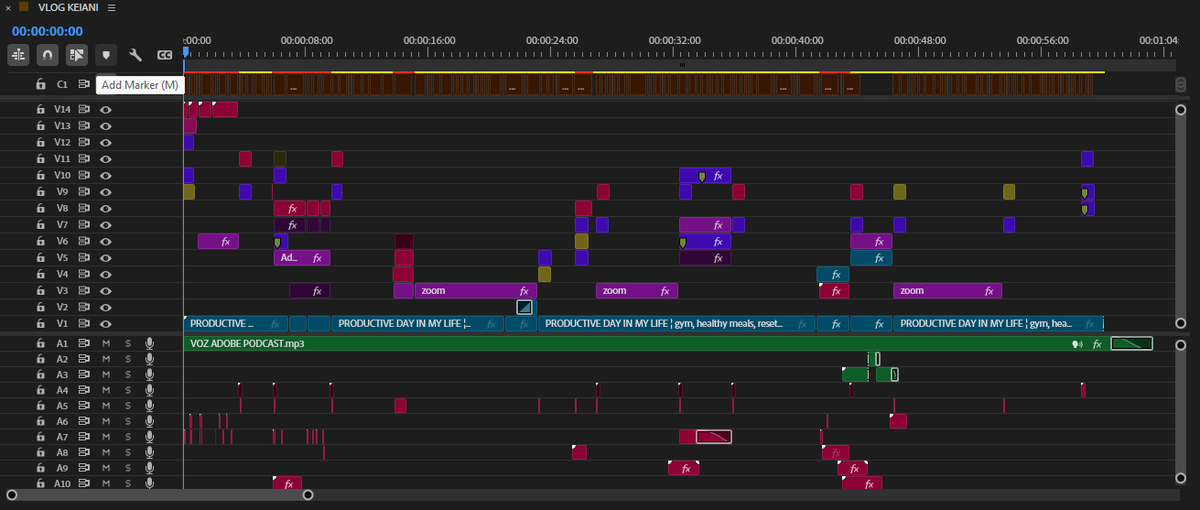Open the VLOG KEIANI panel menu
This screenshot has height=510, width=1200.
coord(111,7)
